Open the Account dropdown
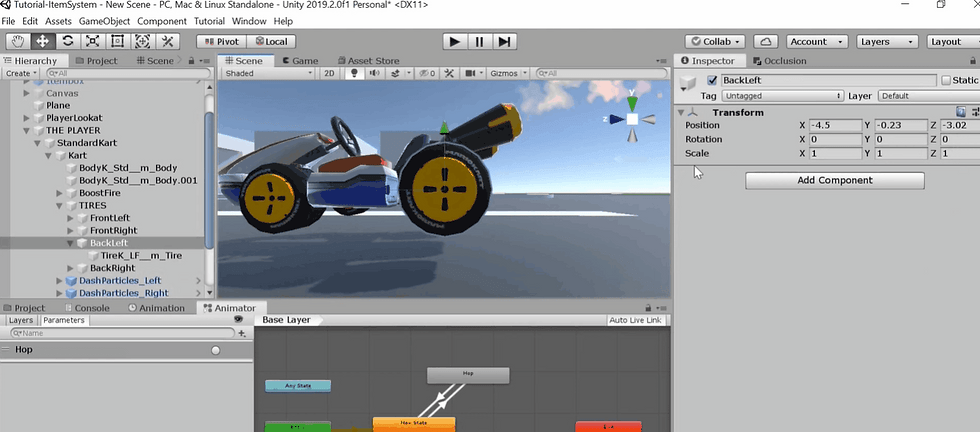Image resolution: width=980 pixels, height=432 pixels. (x=817, y=42)
